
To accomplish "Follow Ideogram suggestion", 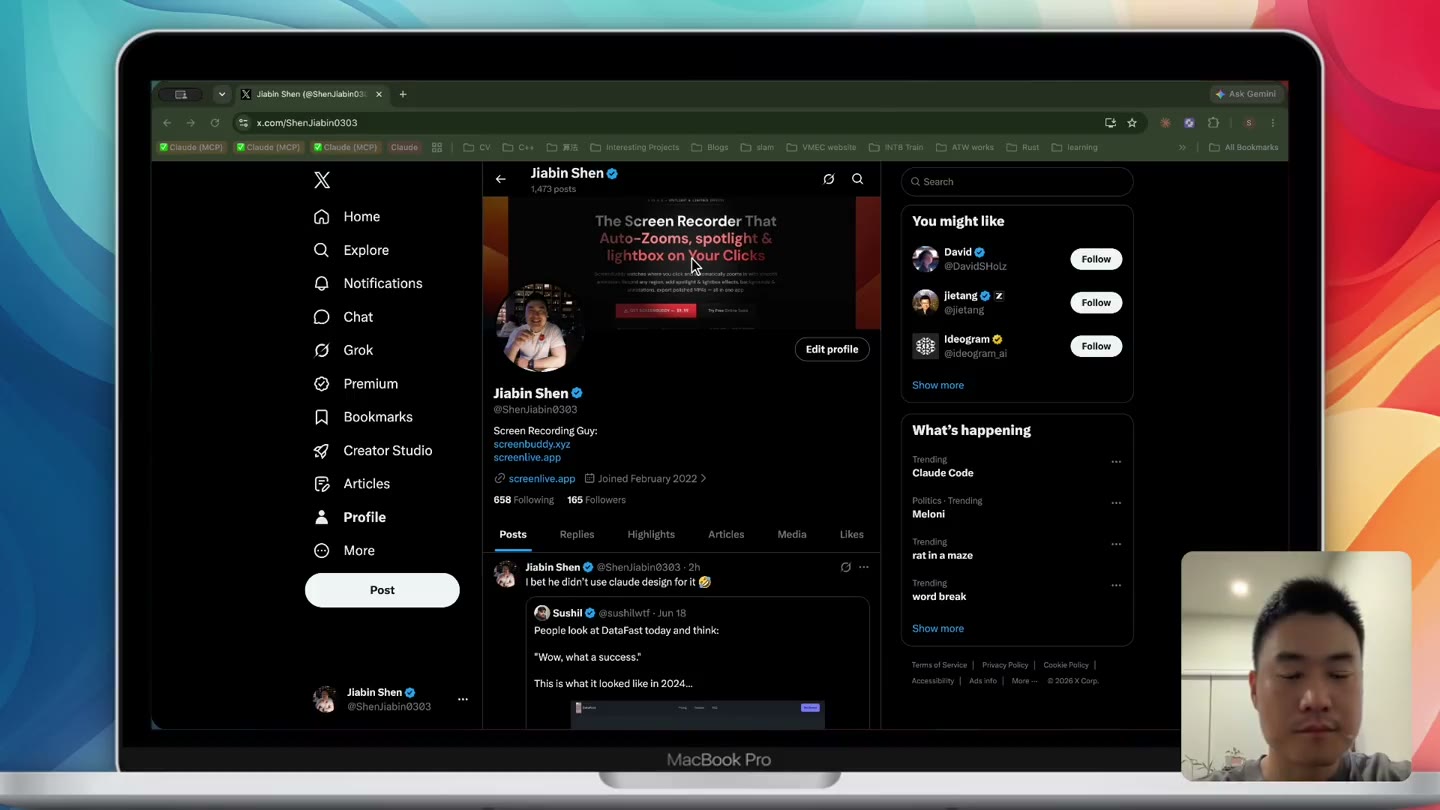I will [x=1096, y=346].
